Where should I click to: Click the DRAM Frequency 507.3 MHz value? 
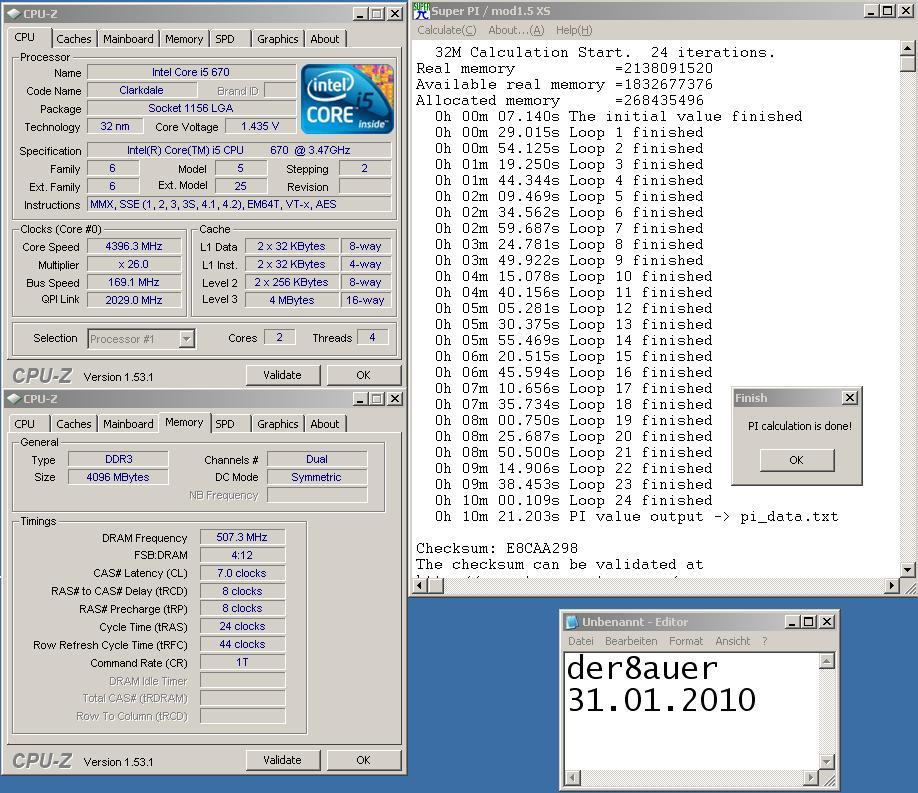click(x=242, y=537)
